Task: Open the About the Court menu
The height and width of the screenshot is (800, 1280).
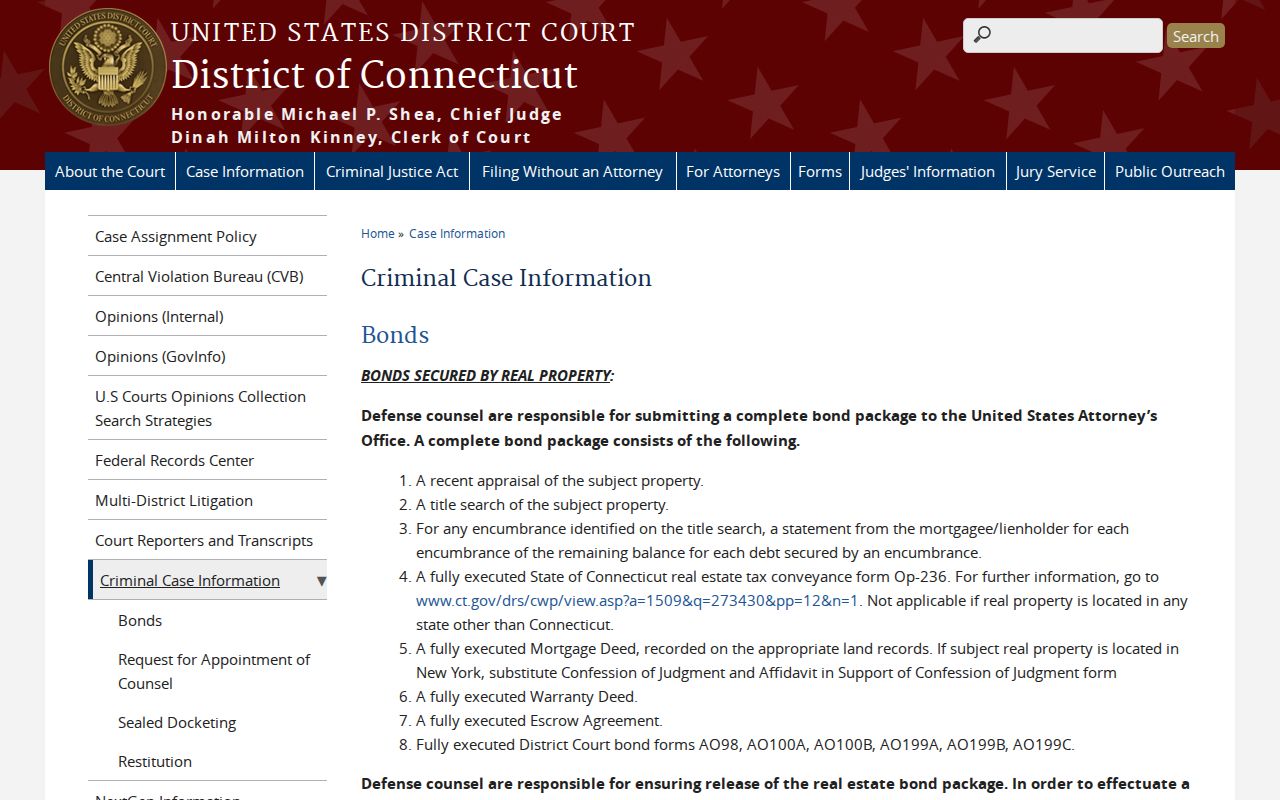Action: [x=110, y=171]
